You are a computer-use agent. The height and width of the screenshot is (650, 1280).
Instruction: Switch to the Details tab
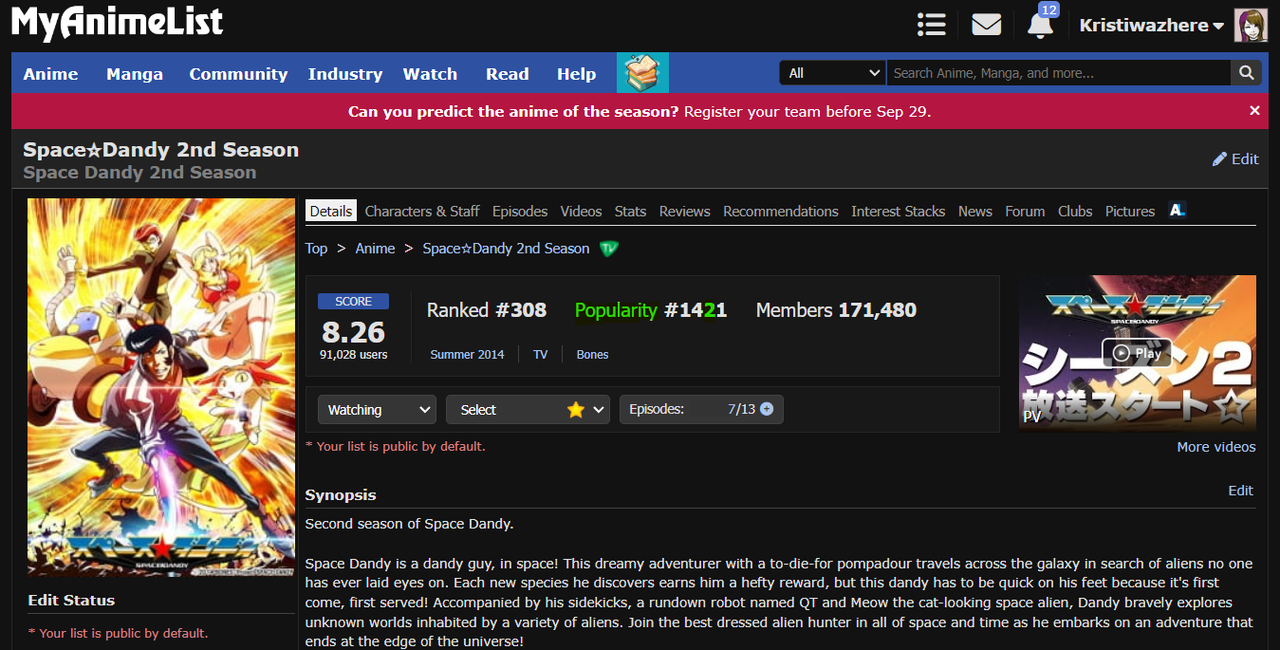click(330, 211)
